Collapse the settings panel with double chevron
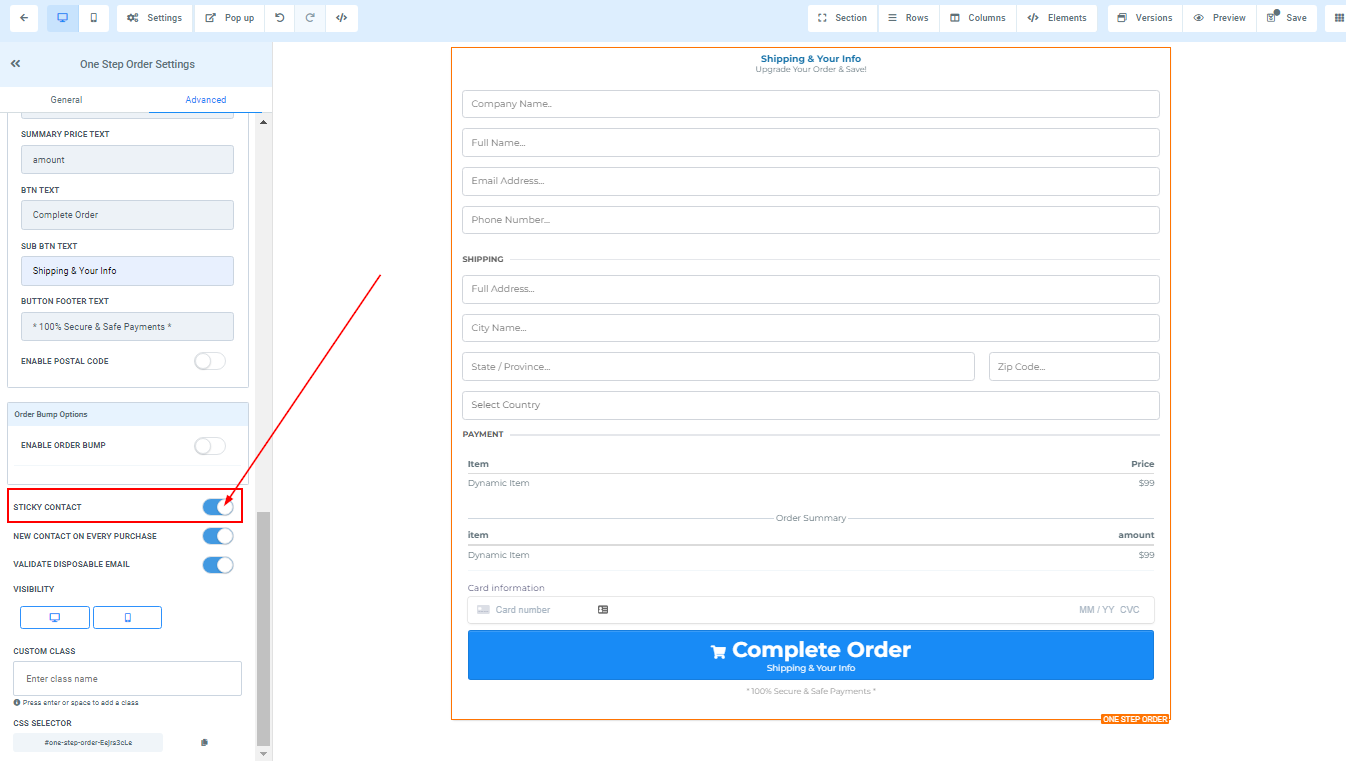The height and width of the screenshot is (761, 1346). point(16,64)
